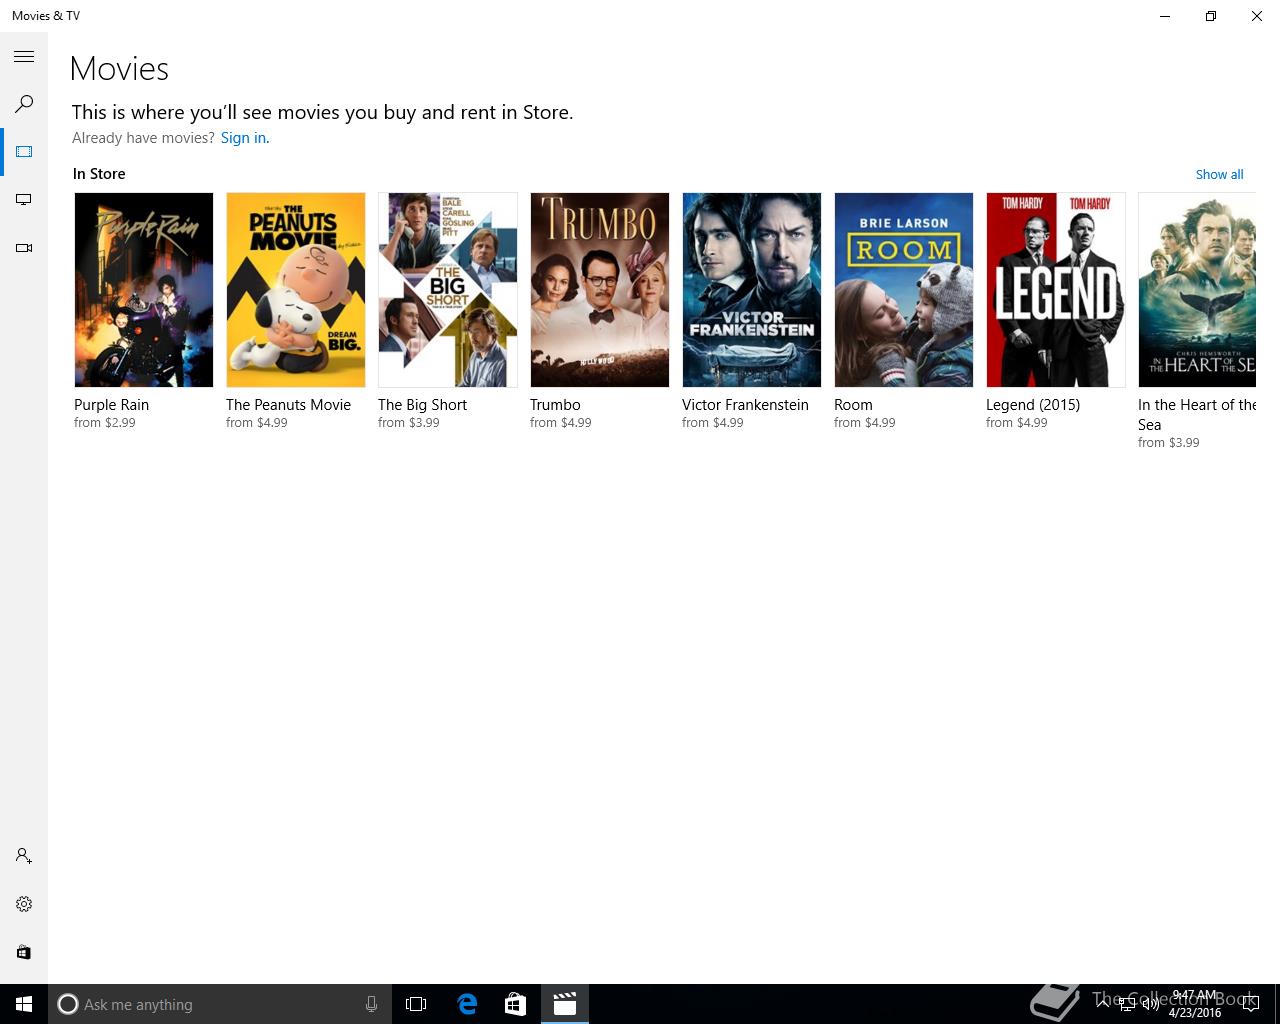The width and height of the screenshot is (1280, 1024).
Task: Open the Action Center notification icon
Action: (1250, 1004)
